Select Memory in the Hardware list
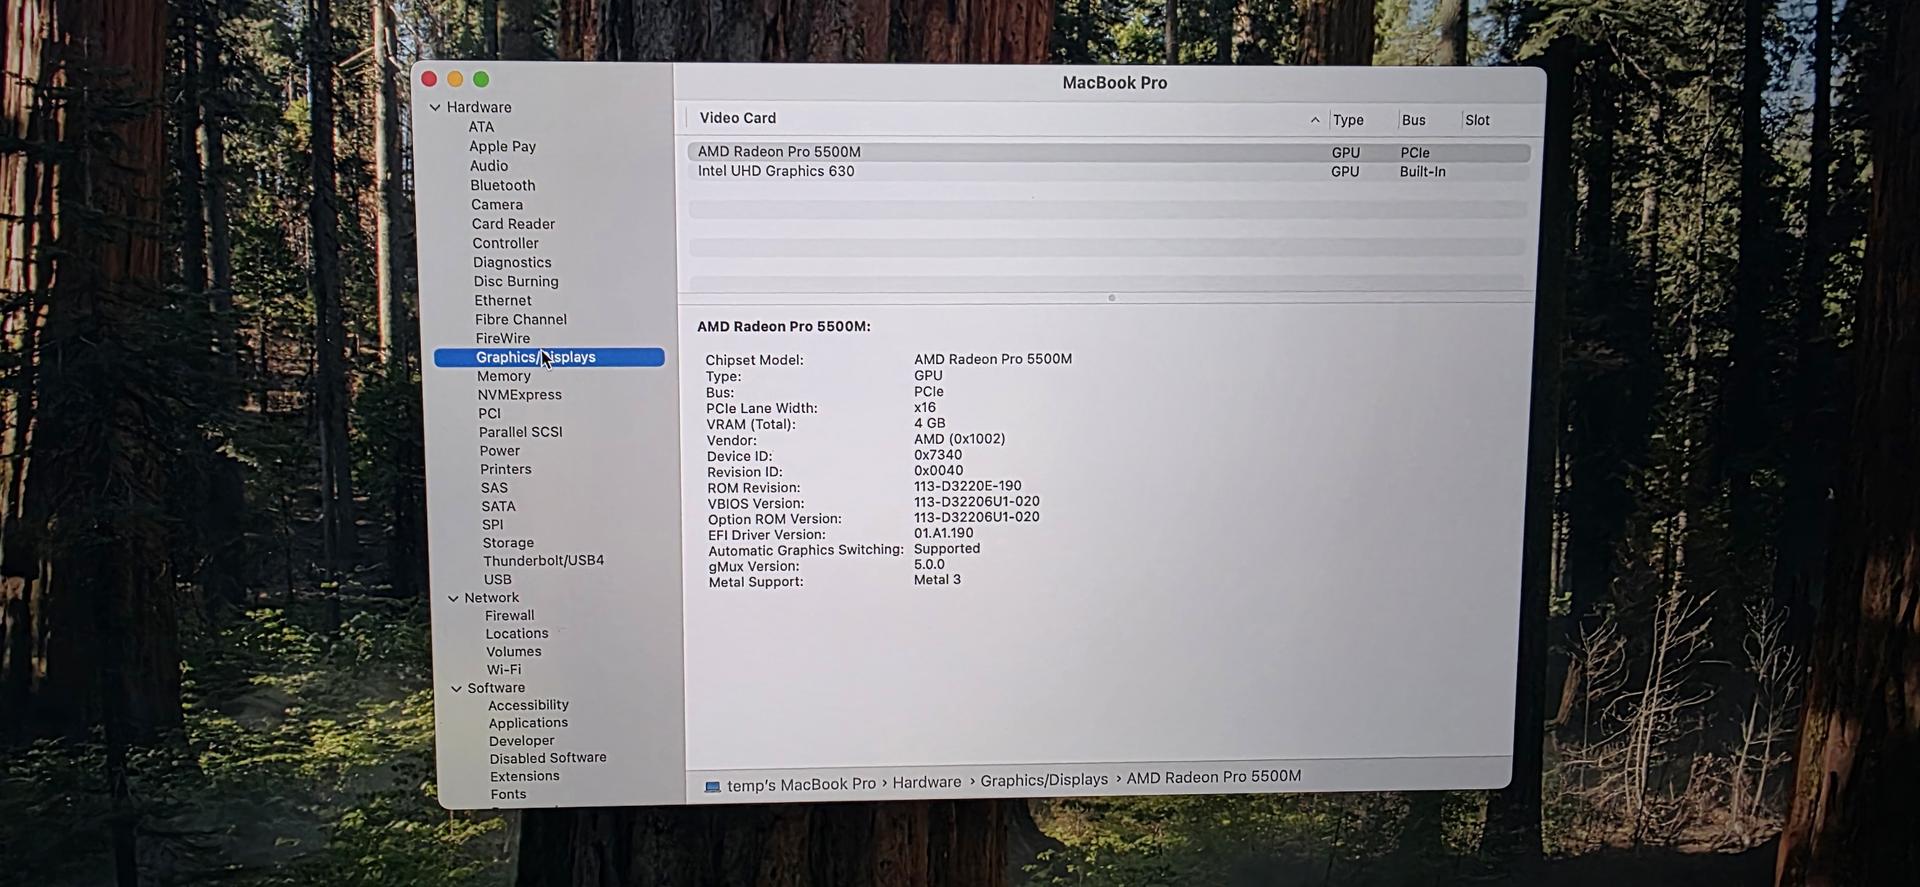Screen dimensions: 1920x887 tap(504, 376)
